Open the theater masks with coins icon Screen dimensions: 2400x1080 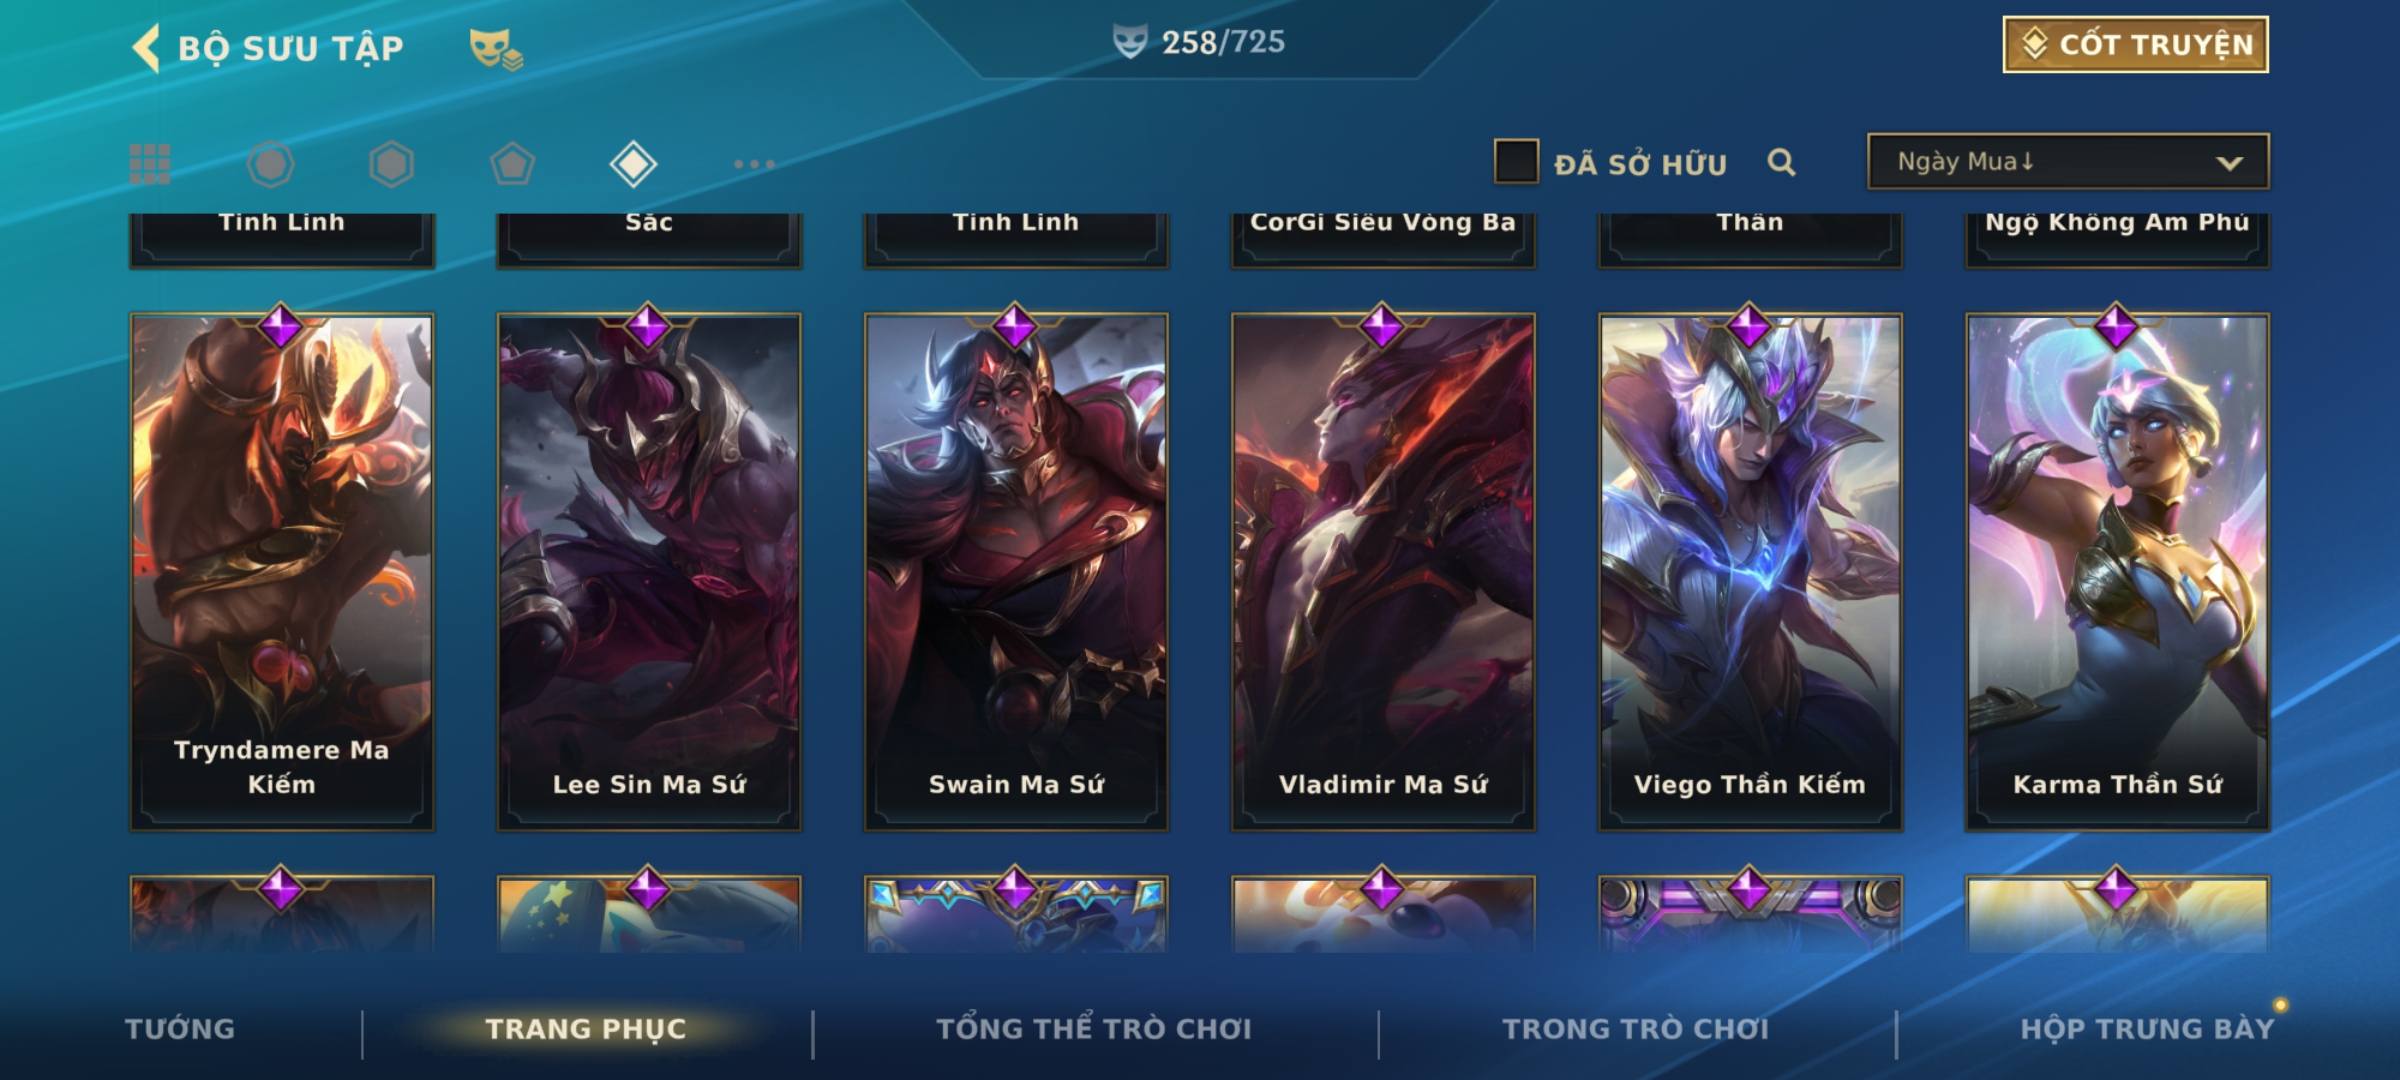click(496, 48)
